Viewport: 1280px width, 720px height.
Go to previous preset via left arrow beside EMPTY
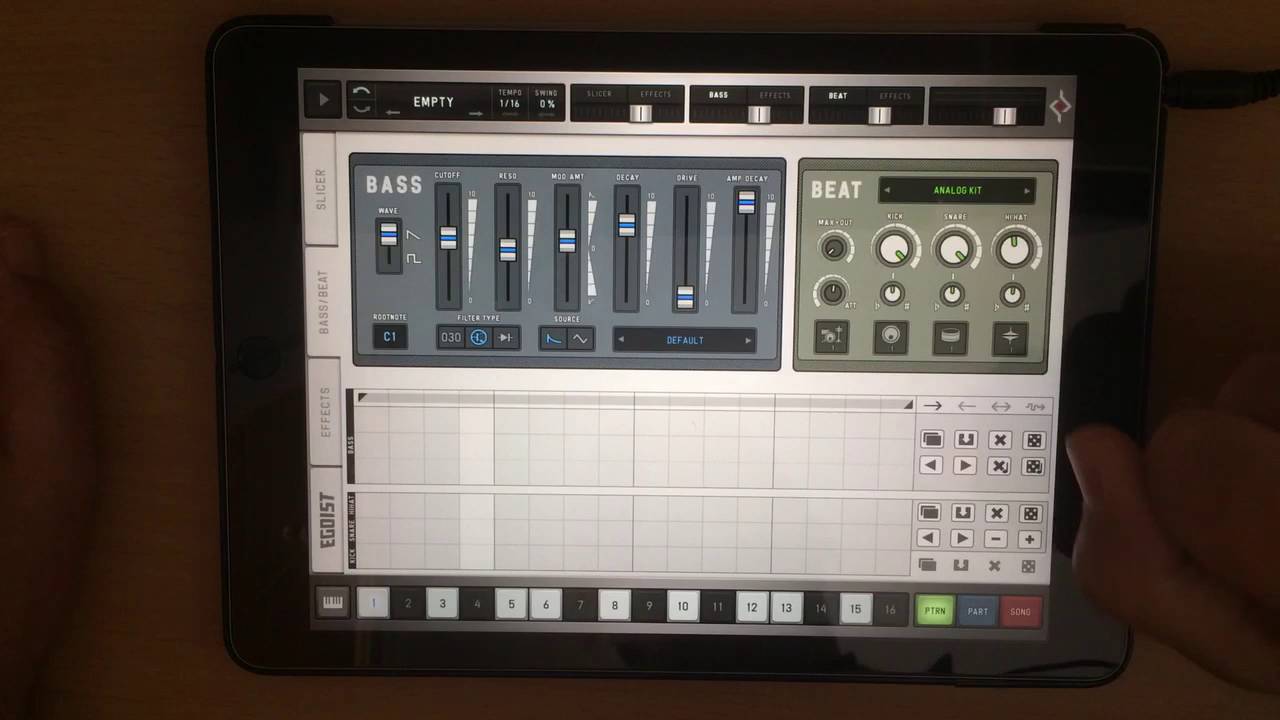pos(393,112)
